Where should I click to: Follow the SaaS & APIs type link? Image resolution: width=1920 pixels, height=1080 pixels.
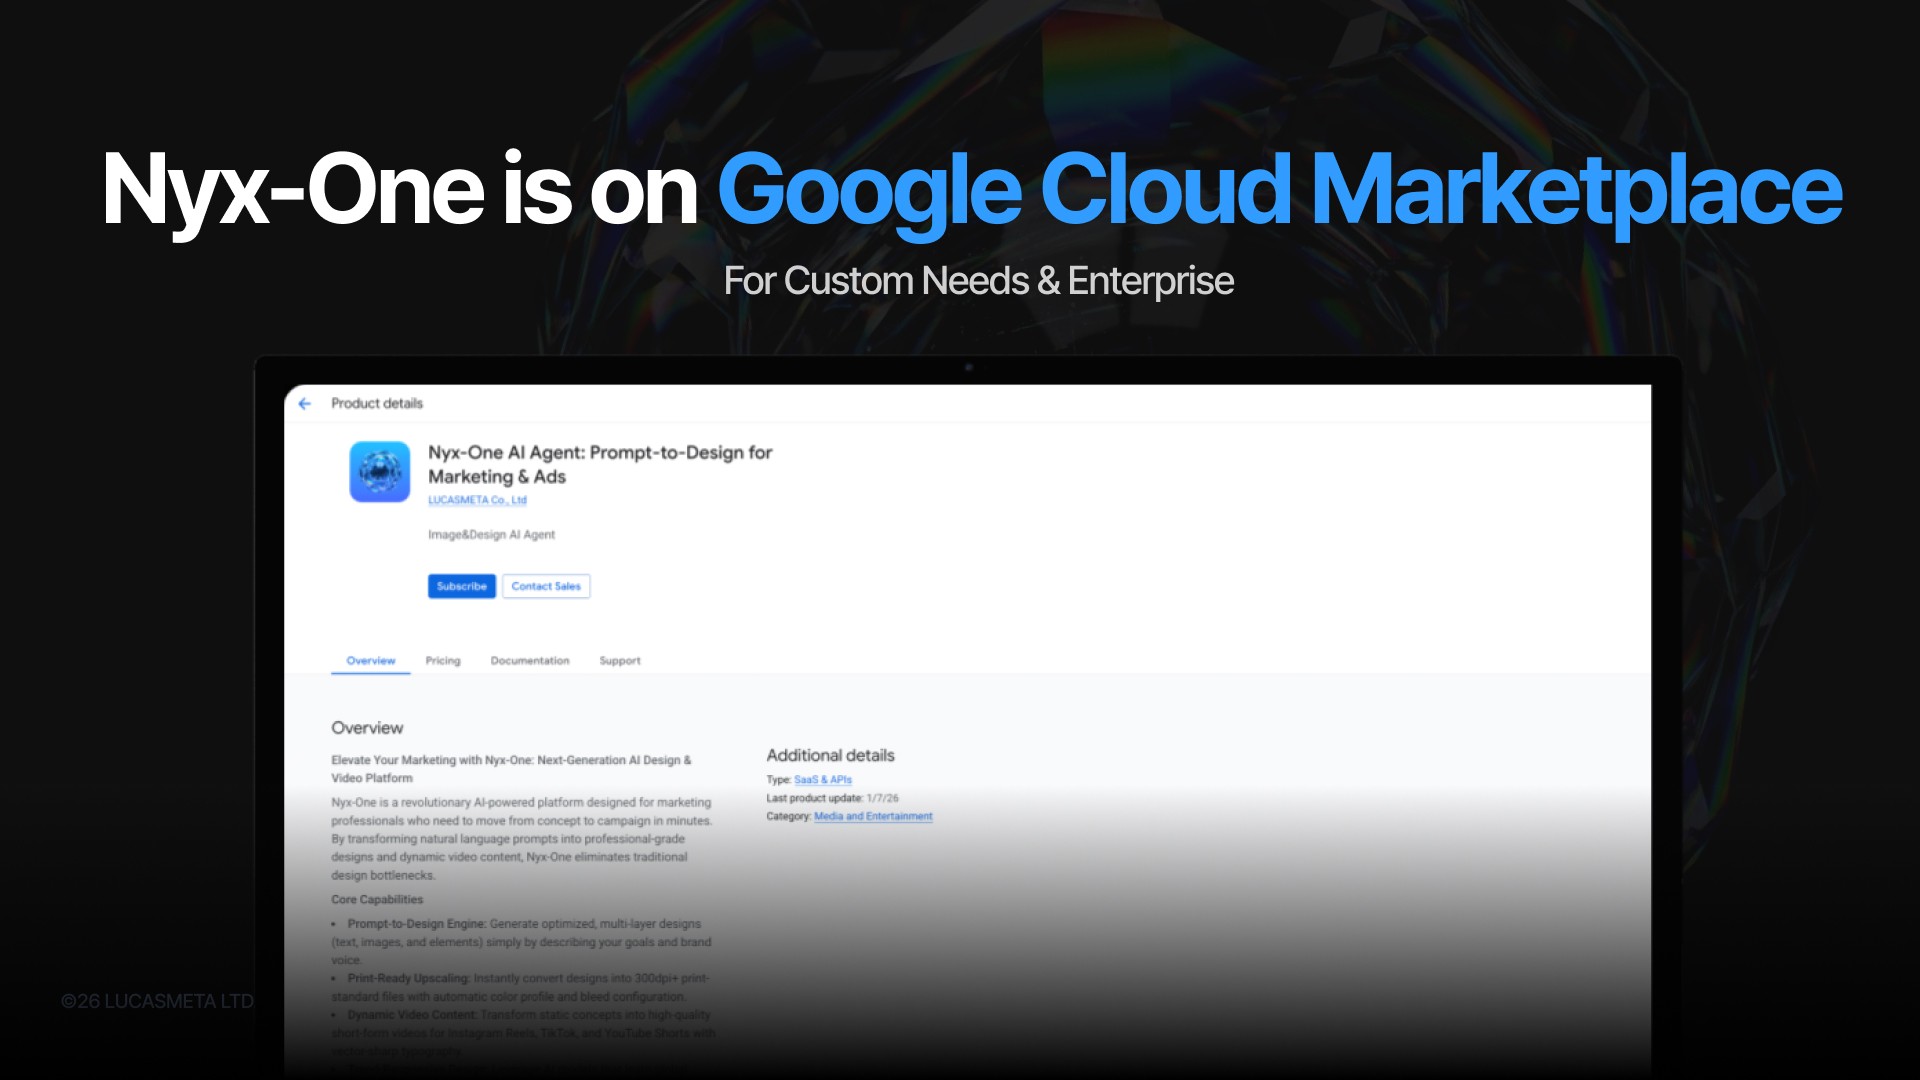(823, 780)
